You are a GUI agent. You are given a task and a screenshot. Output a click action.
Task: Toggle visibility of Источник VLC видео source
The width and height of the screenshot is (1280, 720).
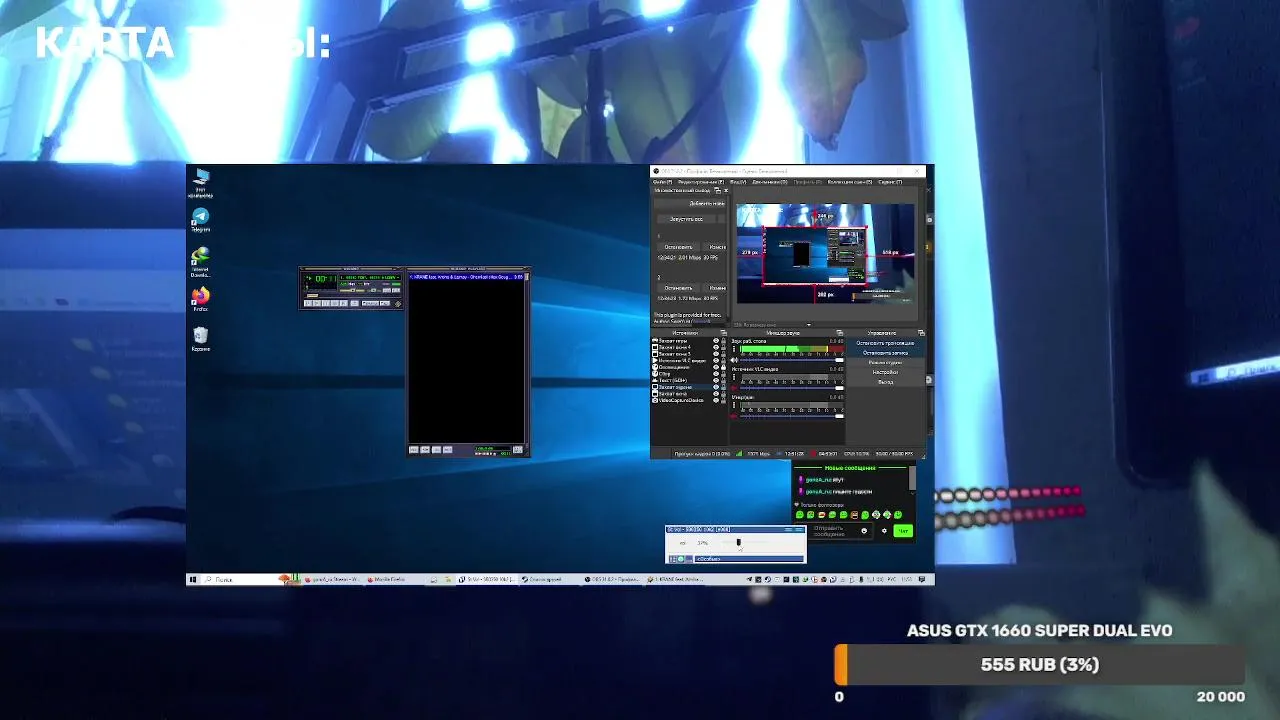click(716, 360)
